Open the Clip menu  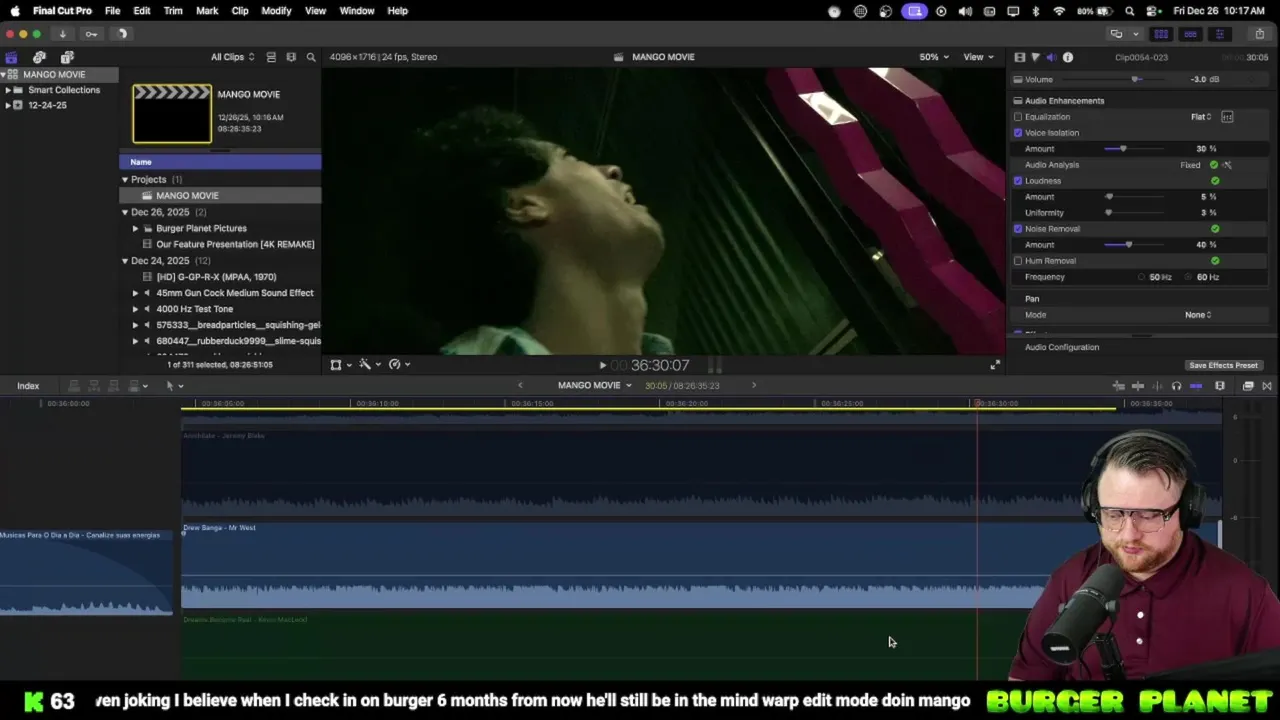pos(240,11)
